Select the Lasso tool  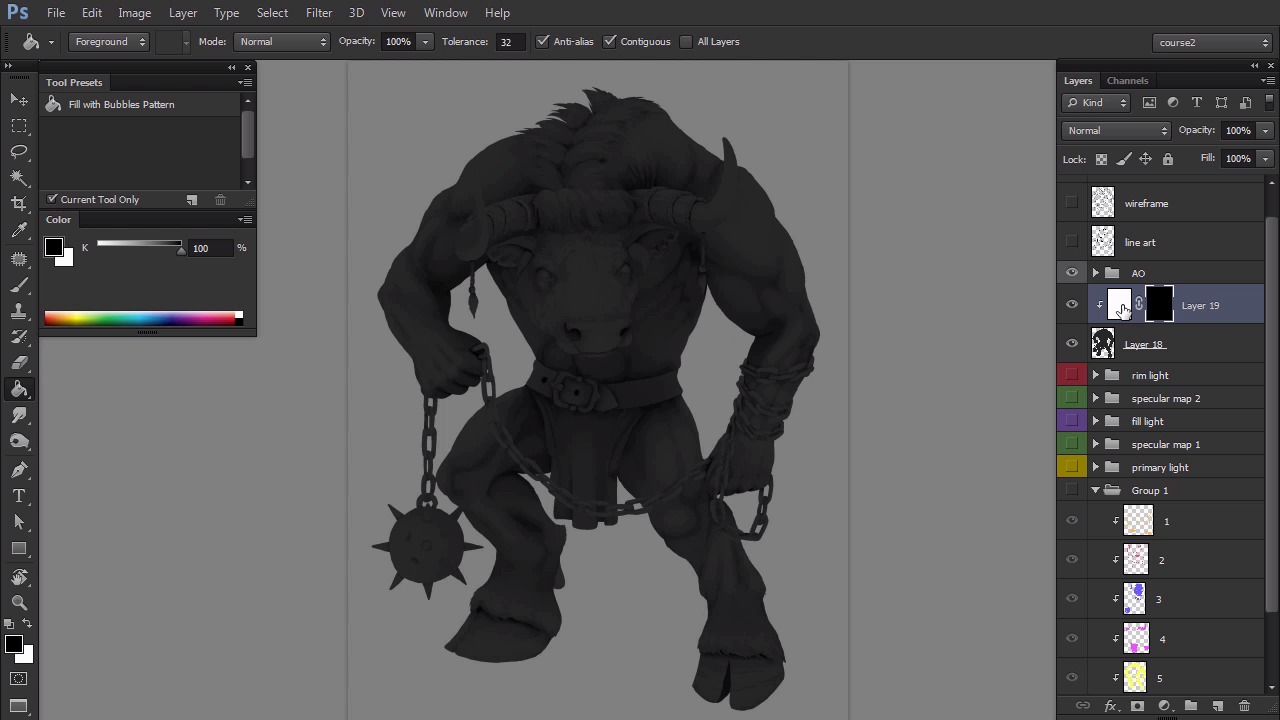pos(19,152)
